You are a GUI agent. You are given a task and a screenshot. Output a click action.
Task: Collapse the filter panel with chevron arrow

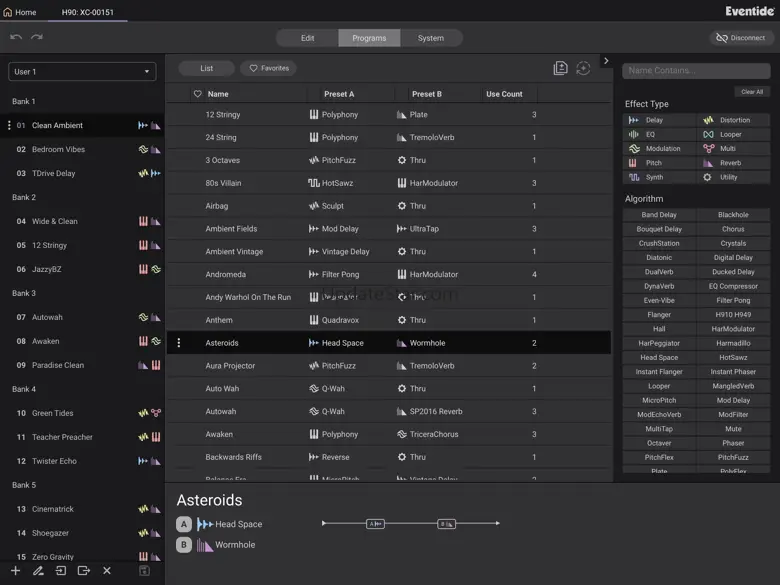606,61
